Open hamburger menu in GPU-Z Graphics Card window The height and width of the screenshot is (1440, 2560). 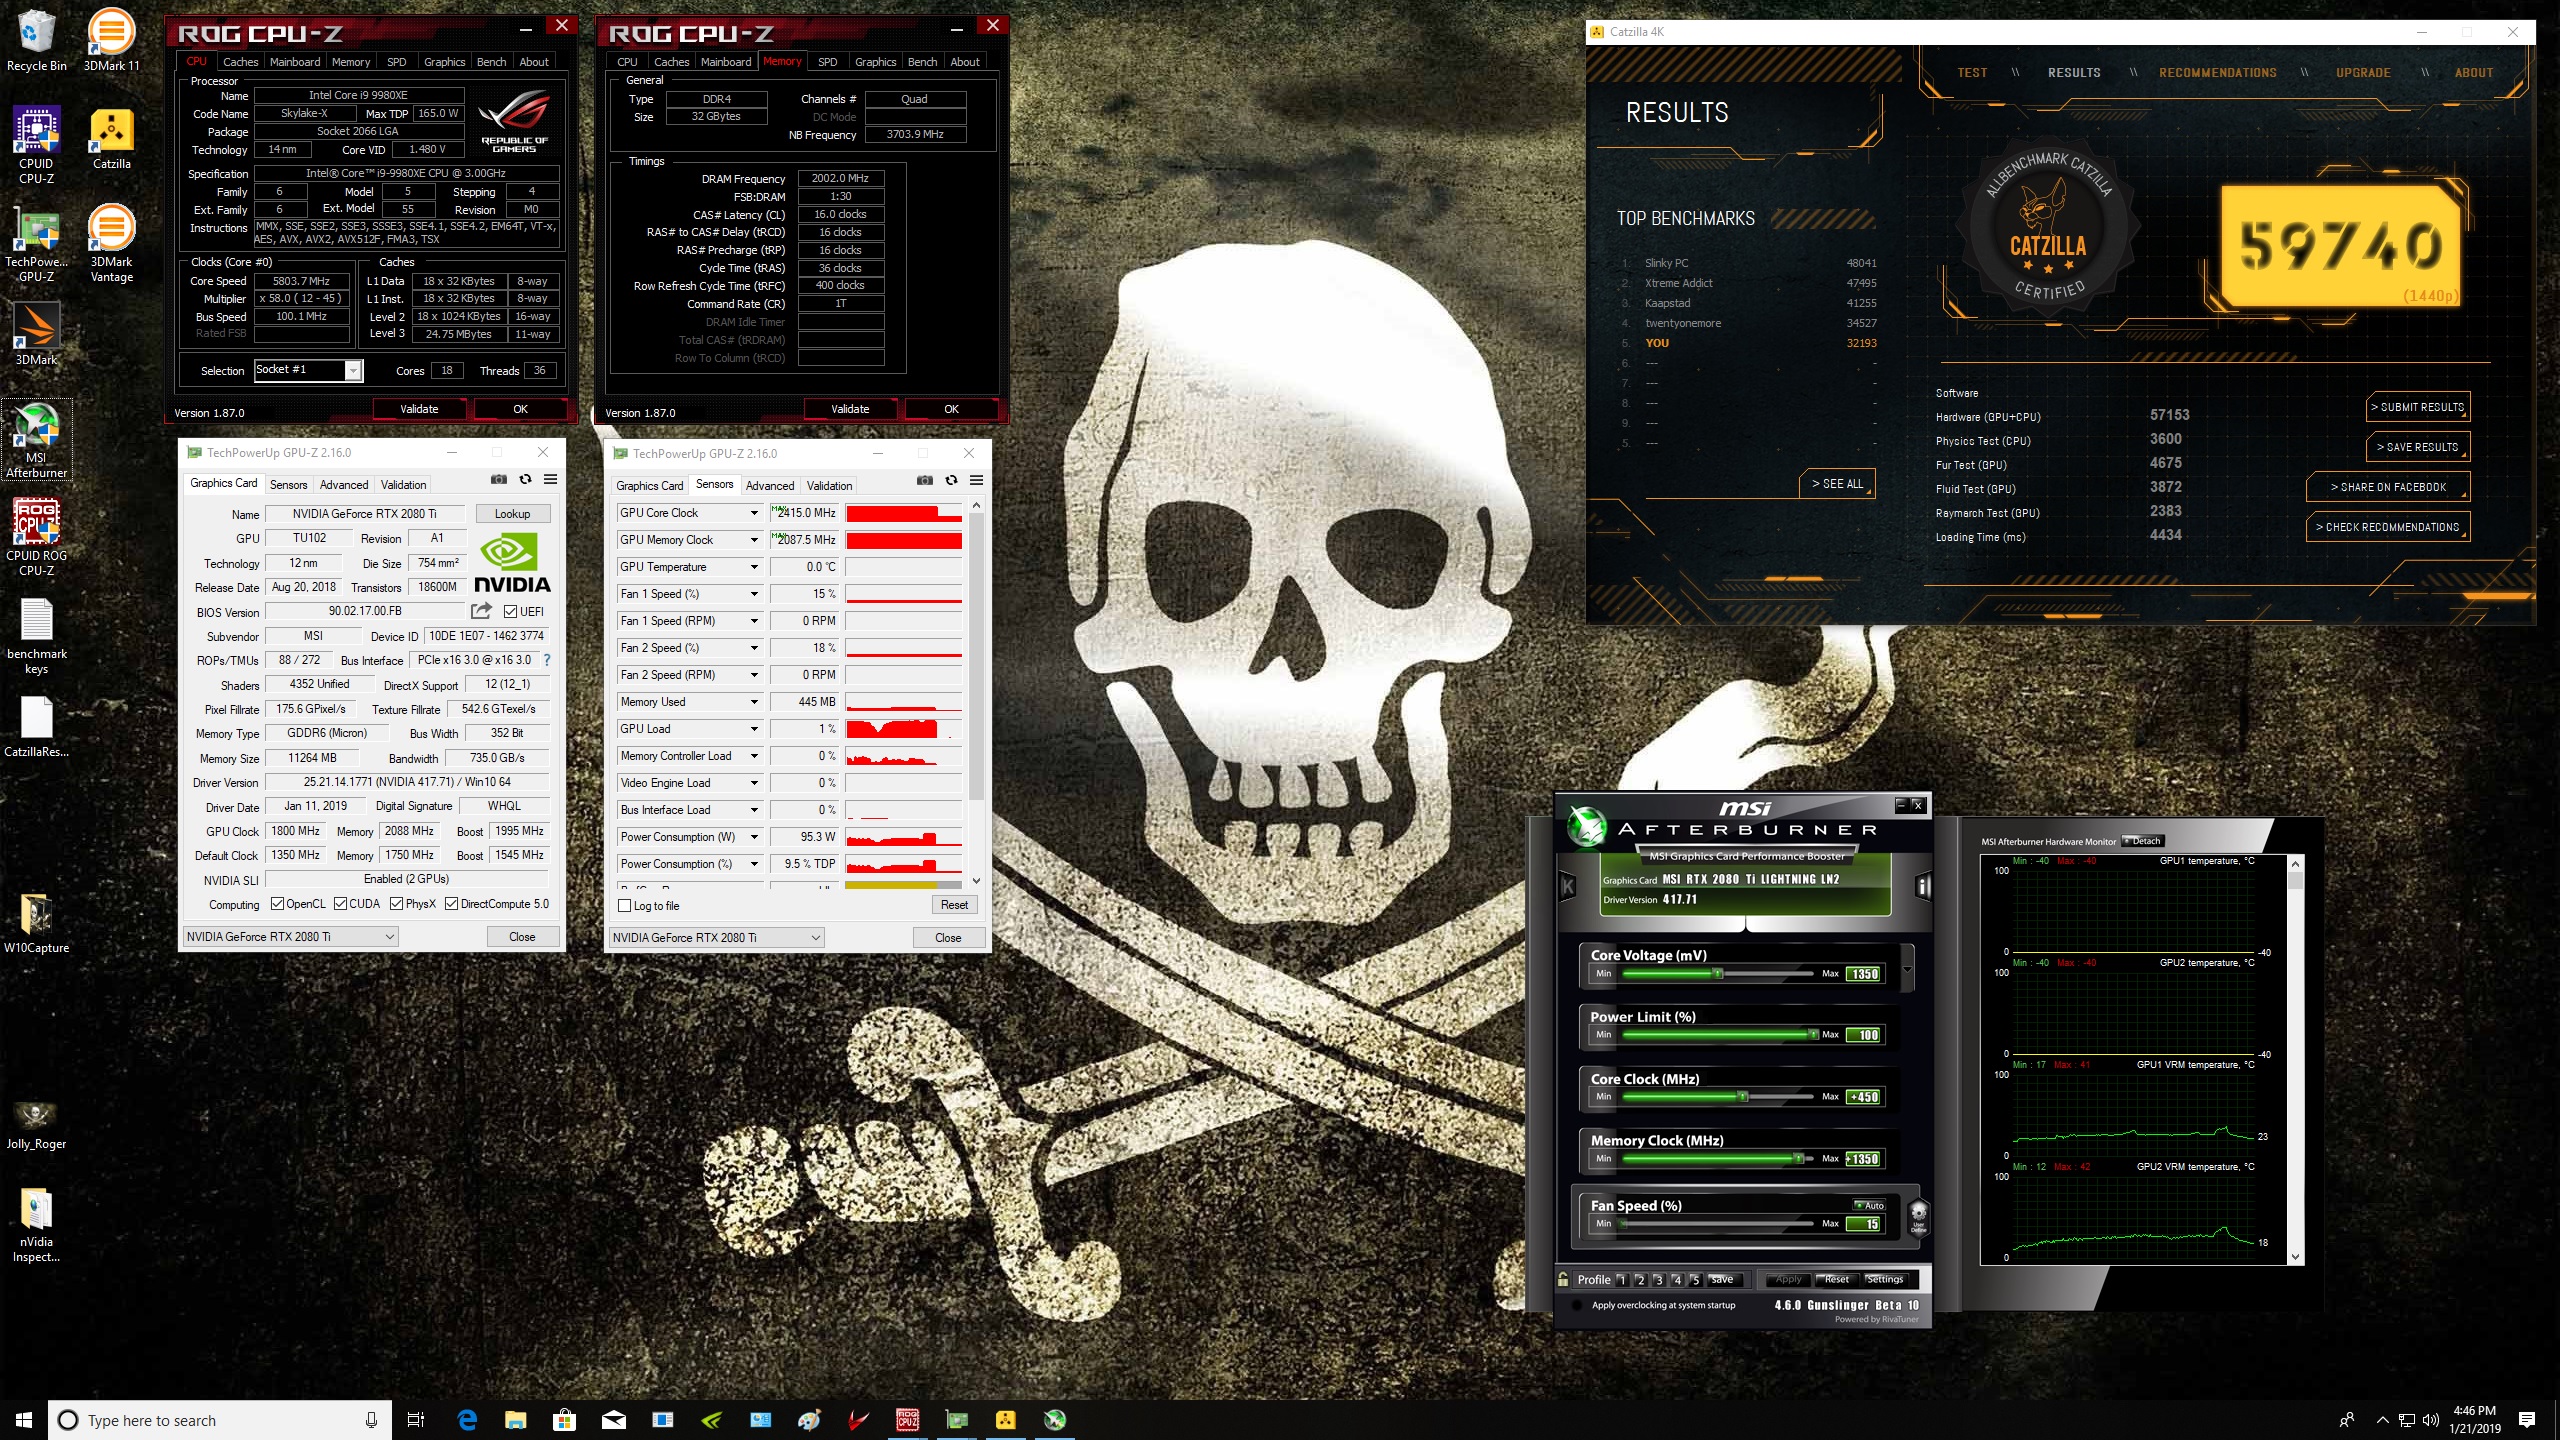tap(550, 480)
